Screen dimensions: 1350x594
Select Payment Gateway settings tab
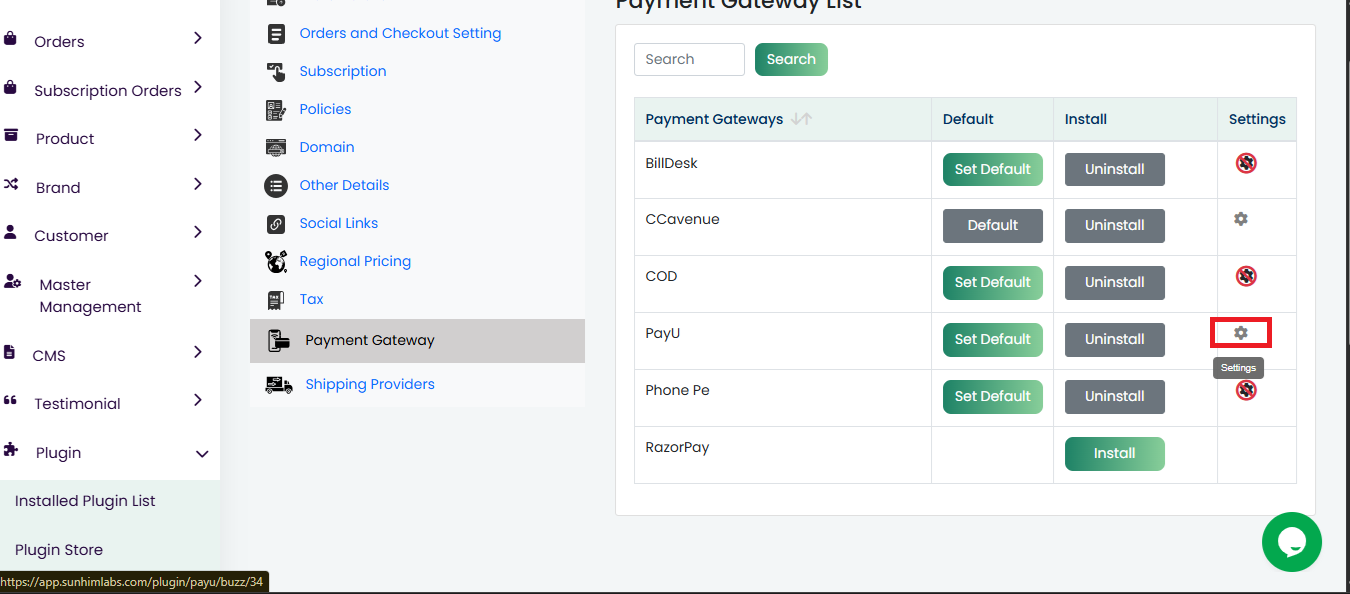pos(370,341)
